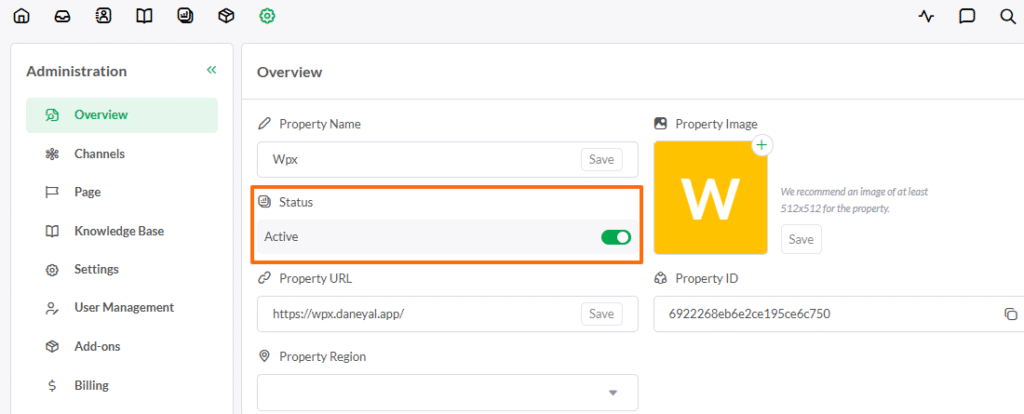
Task: Open the add-ons box icon in top bar
Action: pyautogui.click(x=226, y=16)
